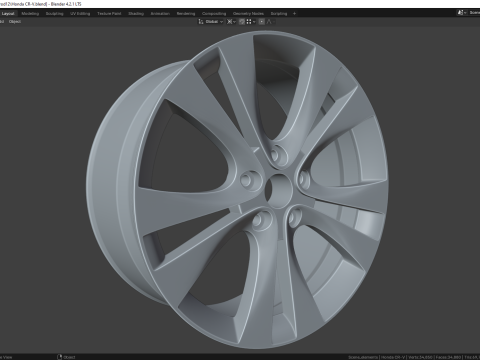Open the transform pivot point selector

[x=231, y=22]
